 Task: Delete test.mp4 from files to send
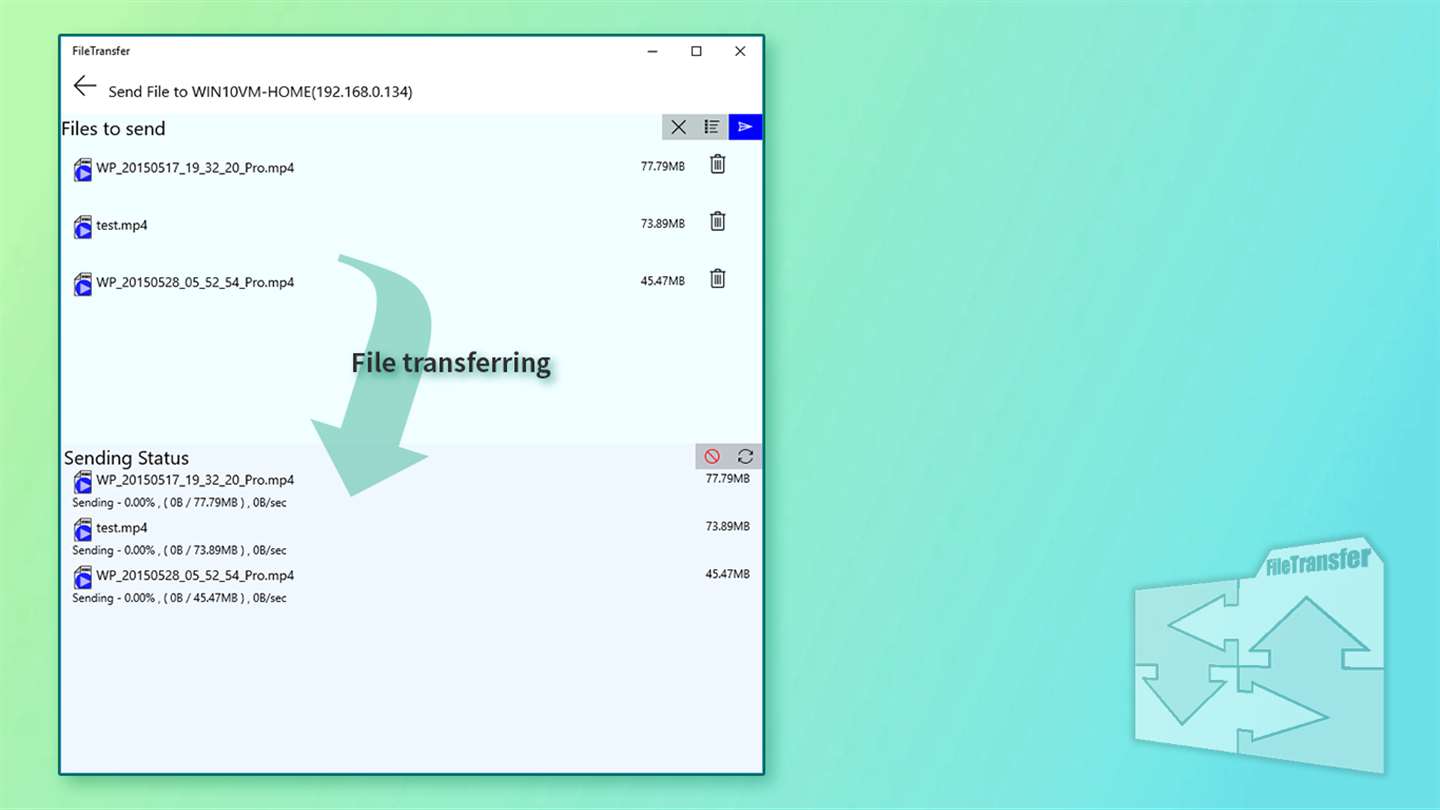pyautogui.click(x=717, y=221)
